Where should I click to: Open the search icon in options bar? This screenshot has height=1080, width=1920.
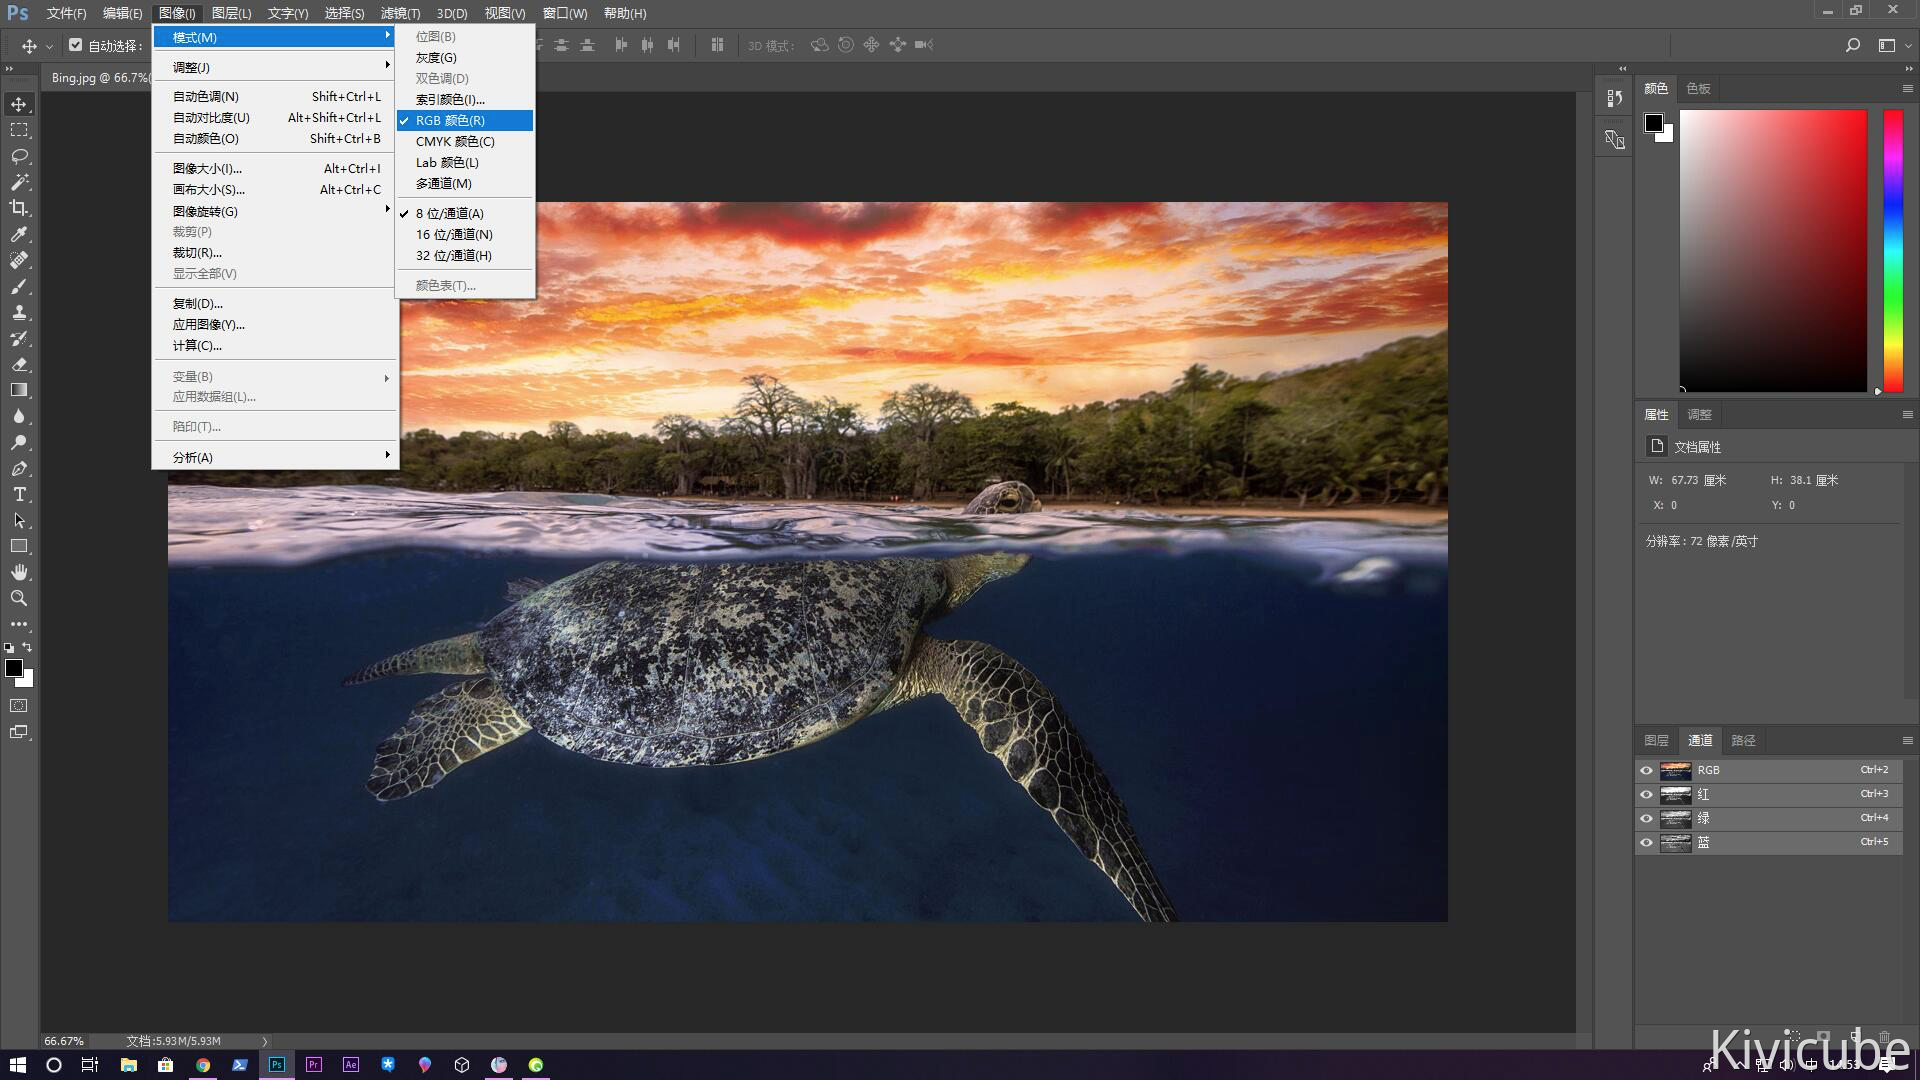click(1853, 45)
